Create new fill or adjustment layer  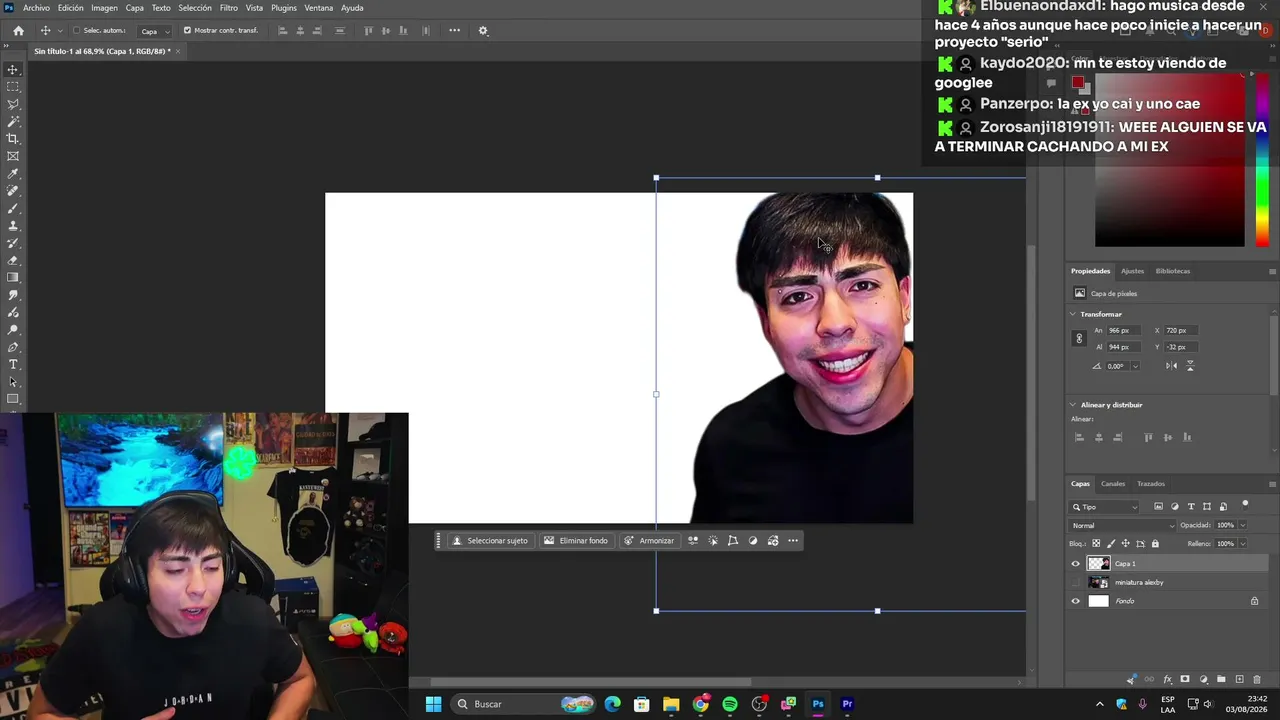pyautogui.click(x=1203, y=680)
